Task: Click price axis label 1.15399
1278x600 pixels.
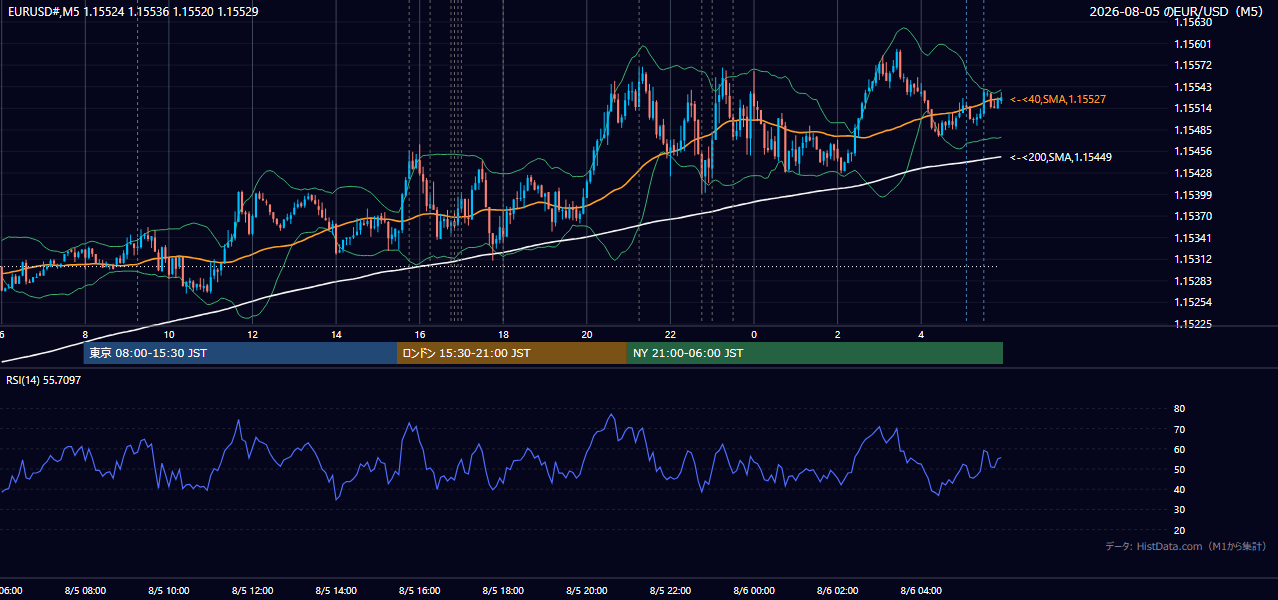Action: (1193, 195)
